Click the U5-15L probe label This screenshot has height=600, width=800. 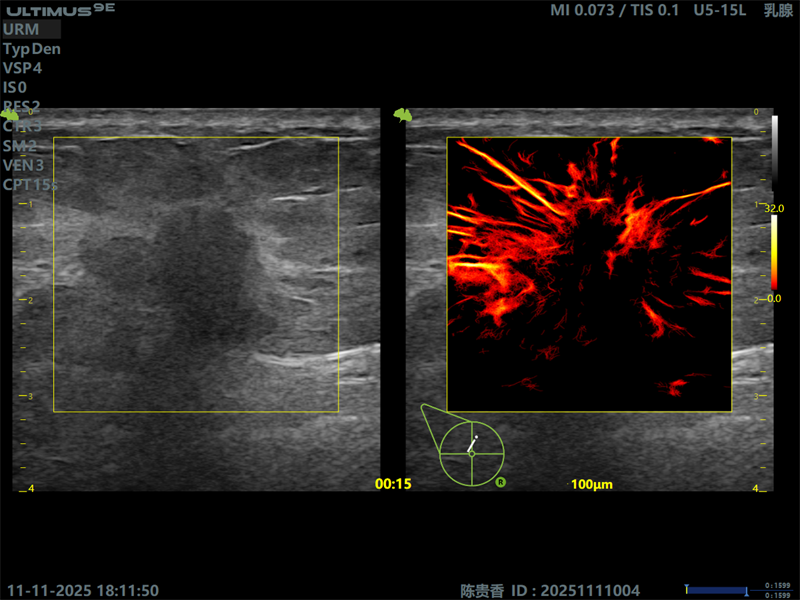(719, 10)
